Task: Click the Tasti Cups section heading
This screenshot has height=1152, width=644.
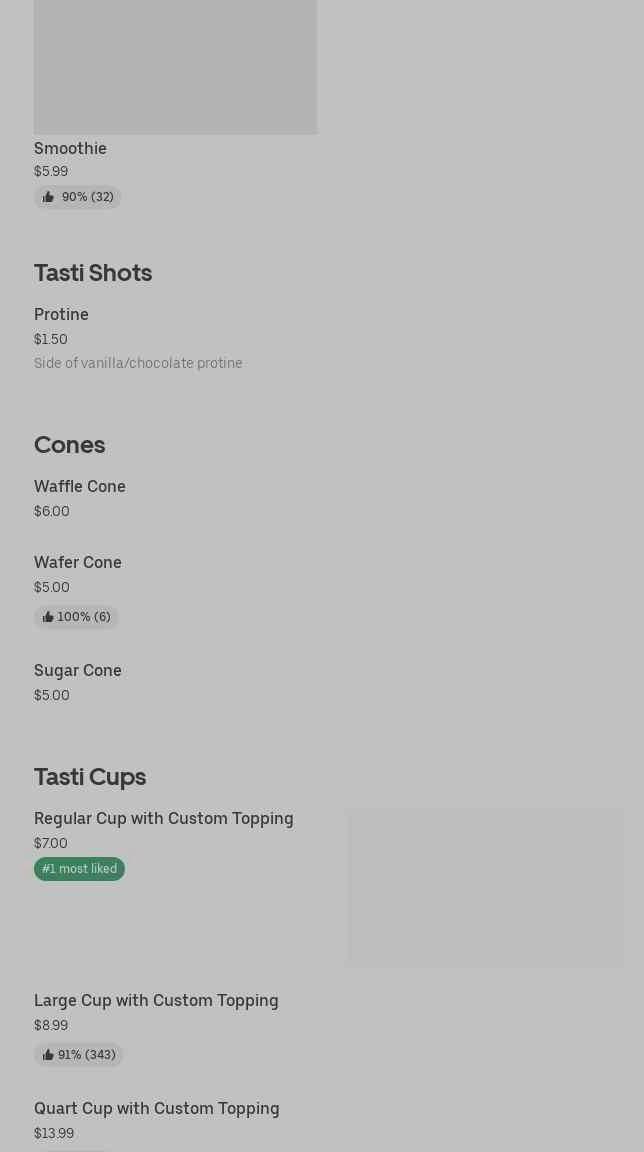Action: tap(90, 776)
